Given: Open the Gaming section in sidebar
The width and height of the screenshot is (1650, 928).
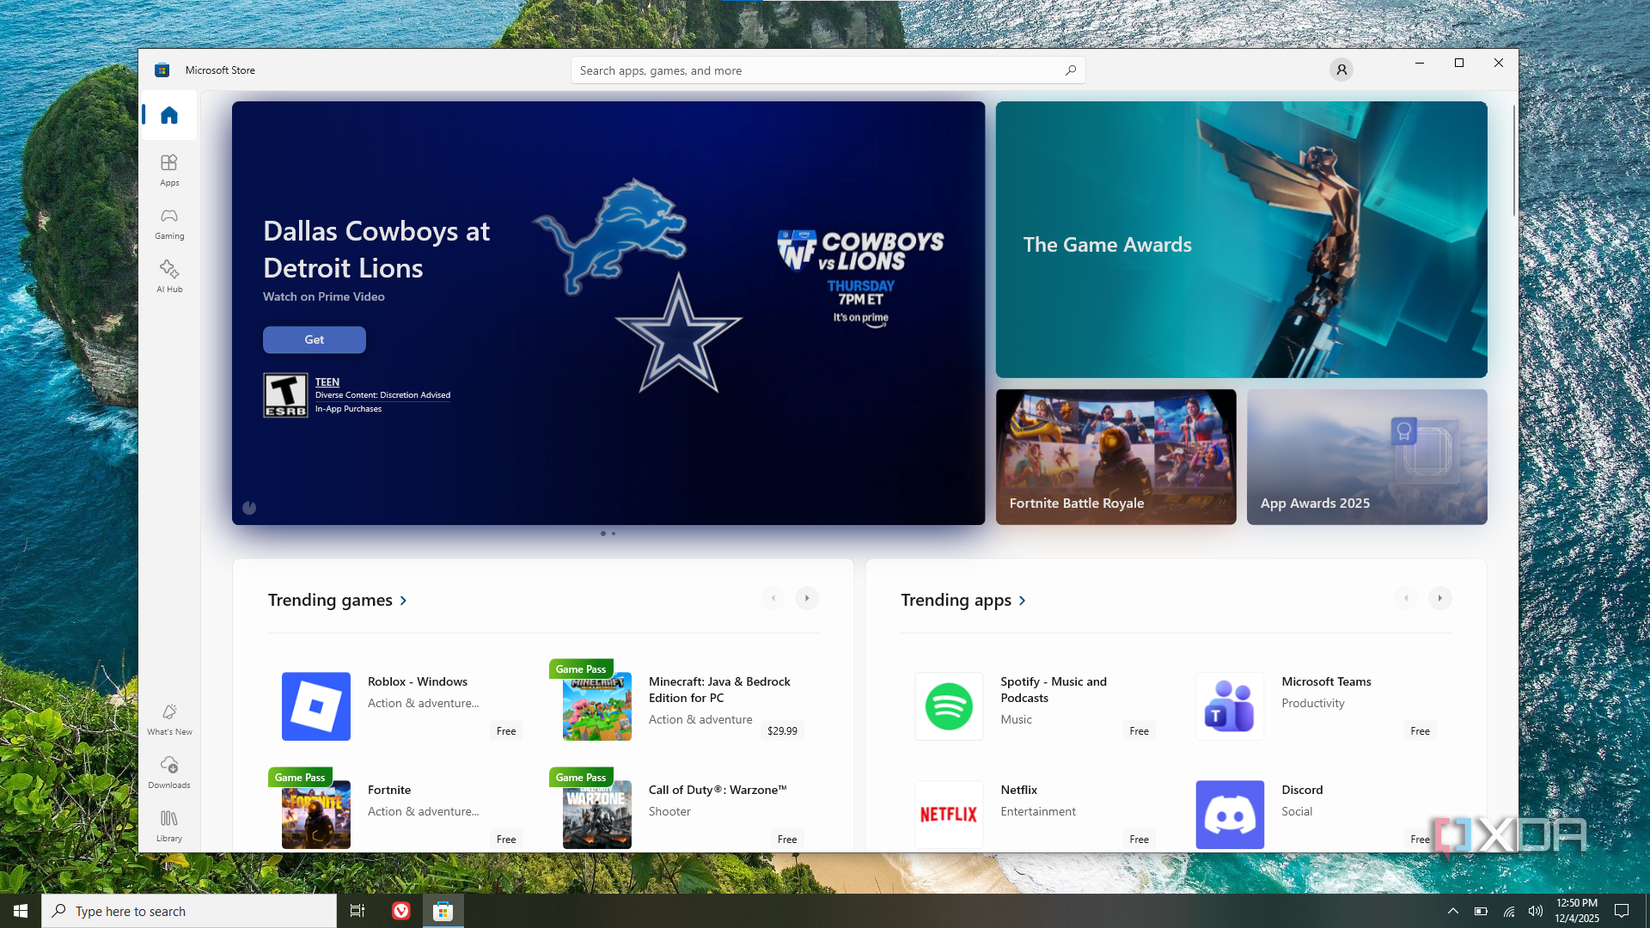Looking at the screenshot, I should click(169, 223).
